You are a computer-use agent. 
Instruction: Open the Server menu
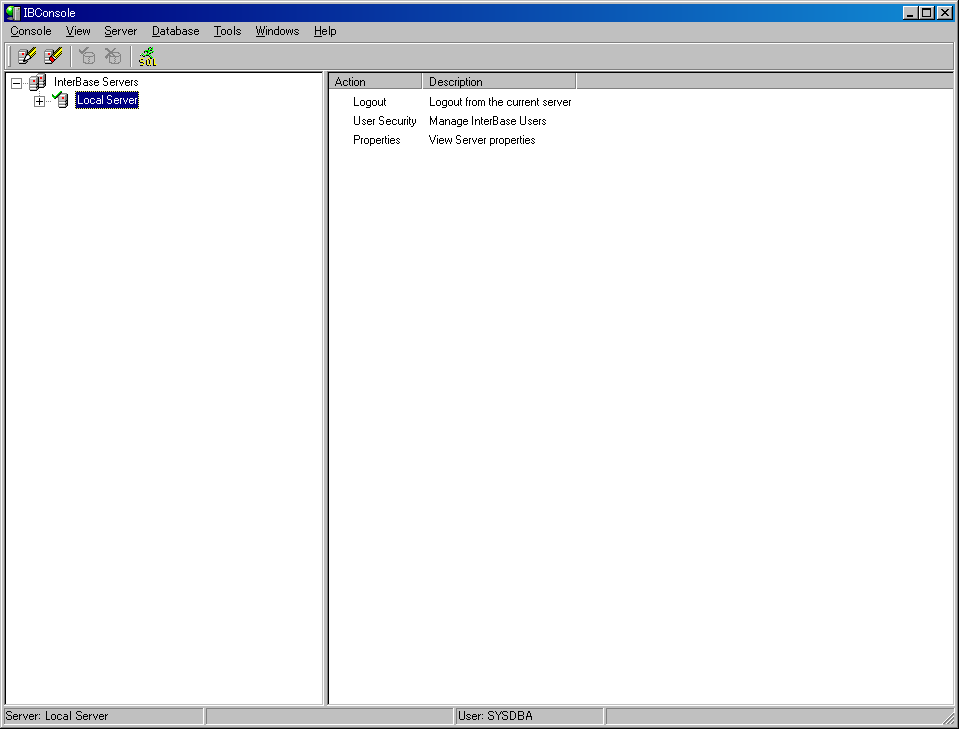120,31
